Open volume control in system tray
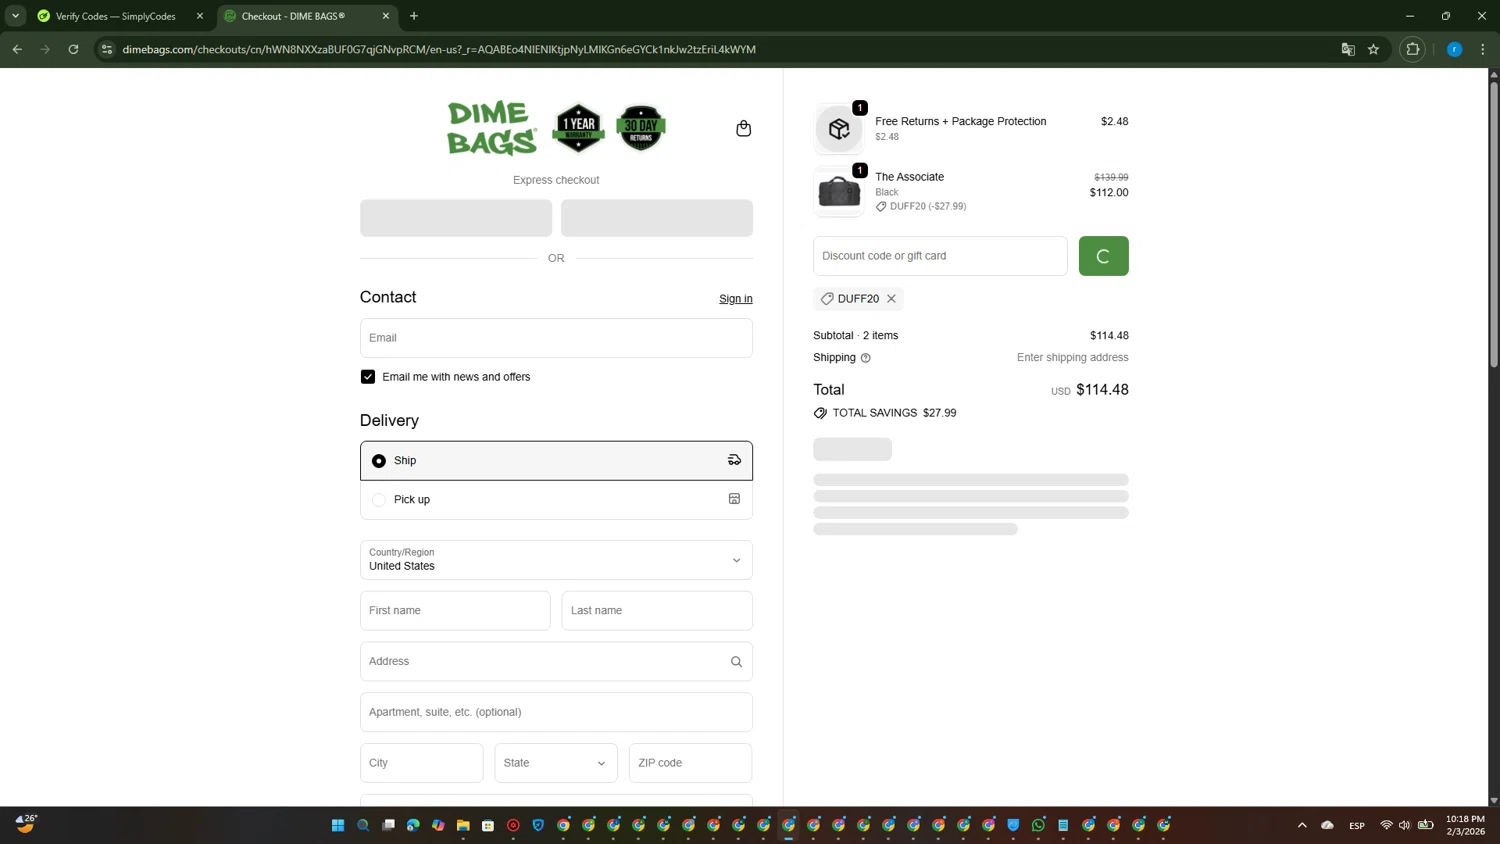The width and height of the screenshot is (1500, 844). (x=1404, y=825)
